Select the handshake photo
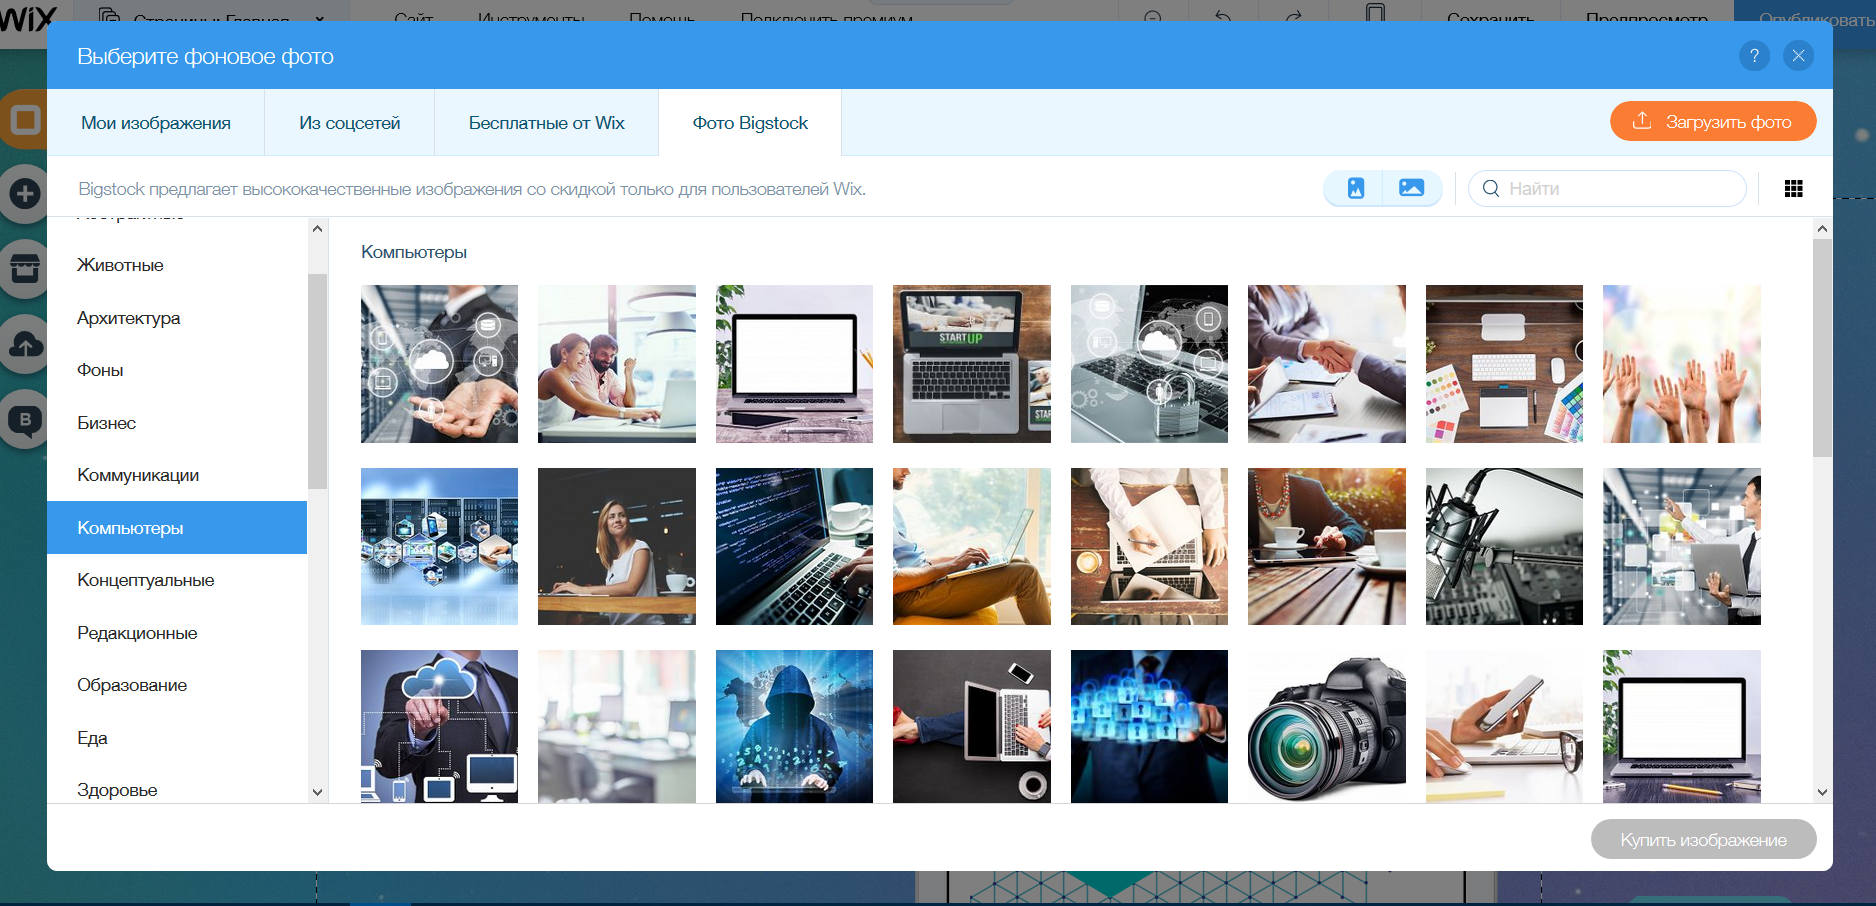Screen dimensions: 1876x906 [x=1327, y=364]
